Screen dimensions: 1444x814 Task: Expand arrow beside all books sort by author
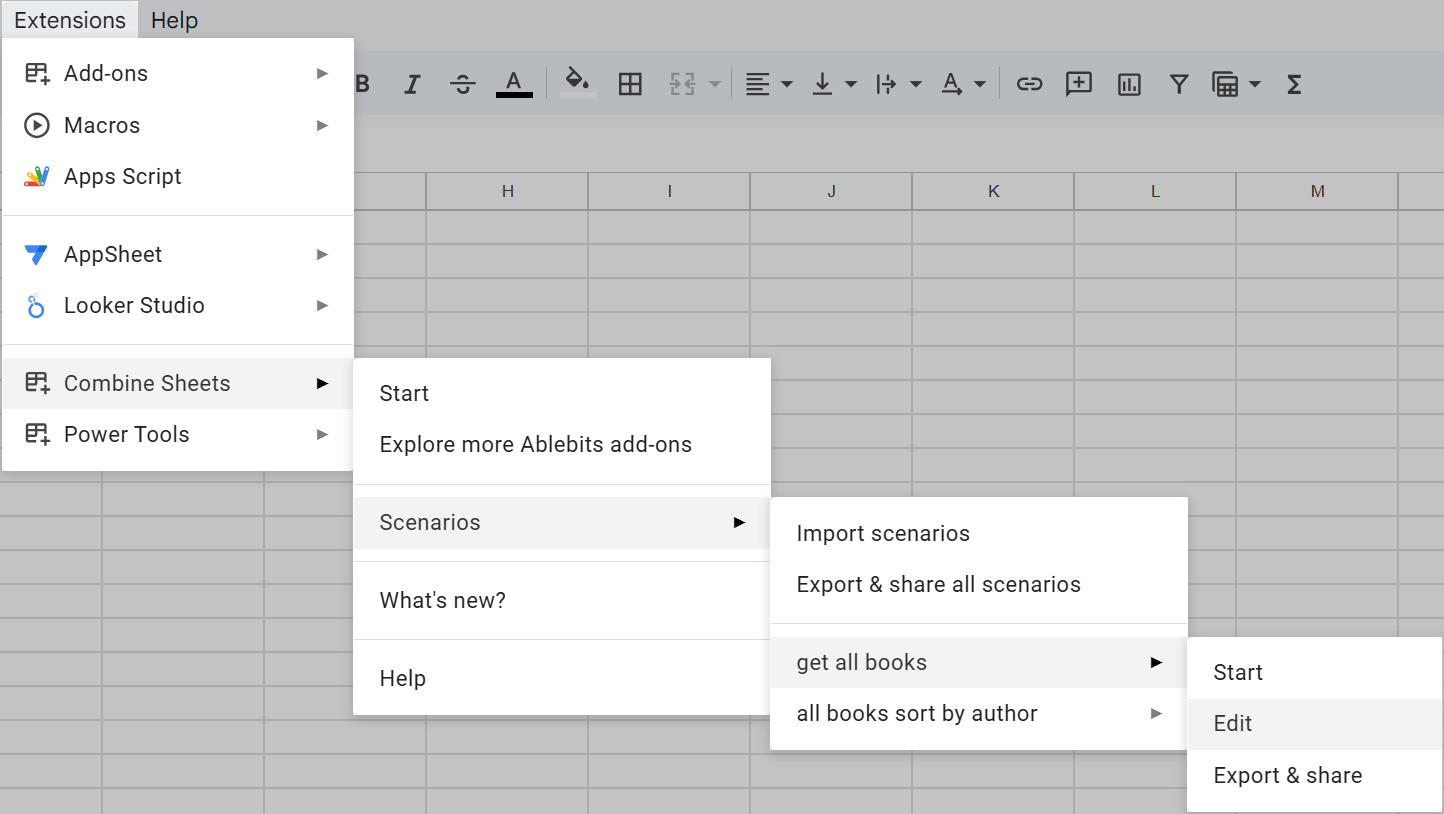coord(1156,713)
